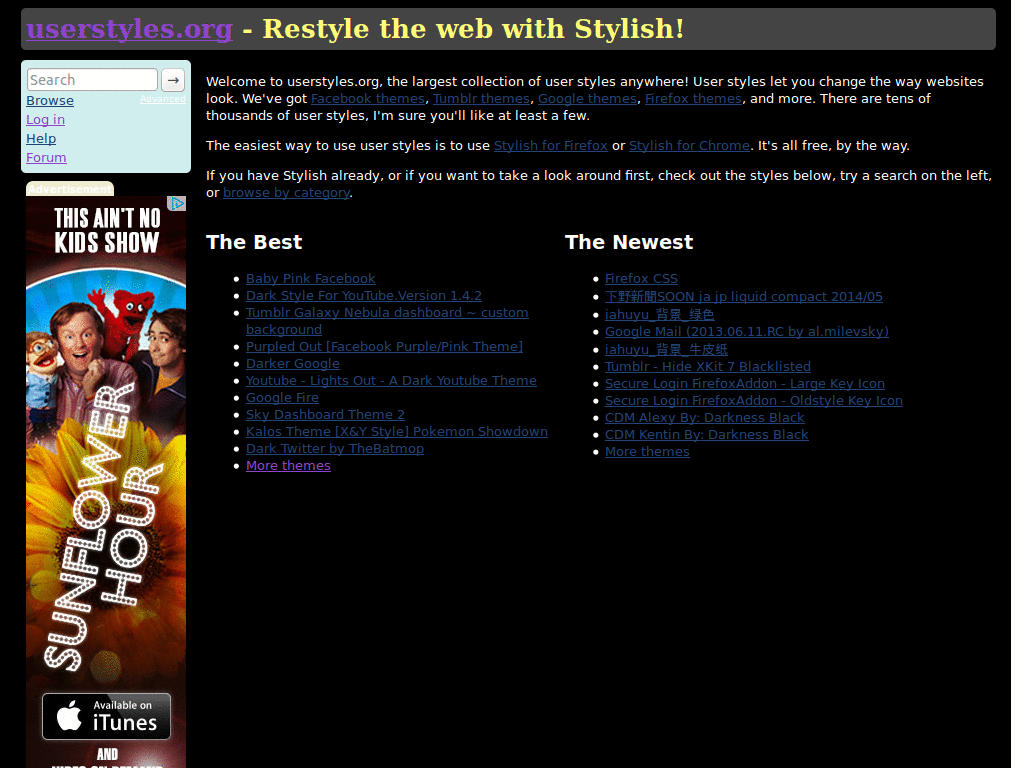Open Secure Login FirefoxAddon - Oldstyle Key Icon
Viewport: 1024px width, 768px height.
pos(754,400)
